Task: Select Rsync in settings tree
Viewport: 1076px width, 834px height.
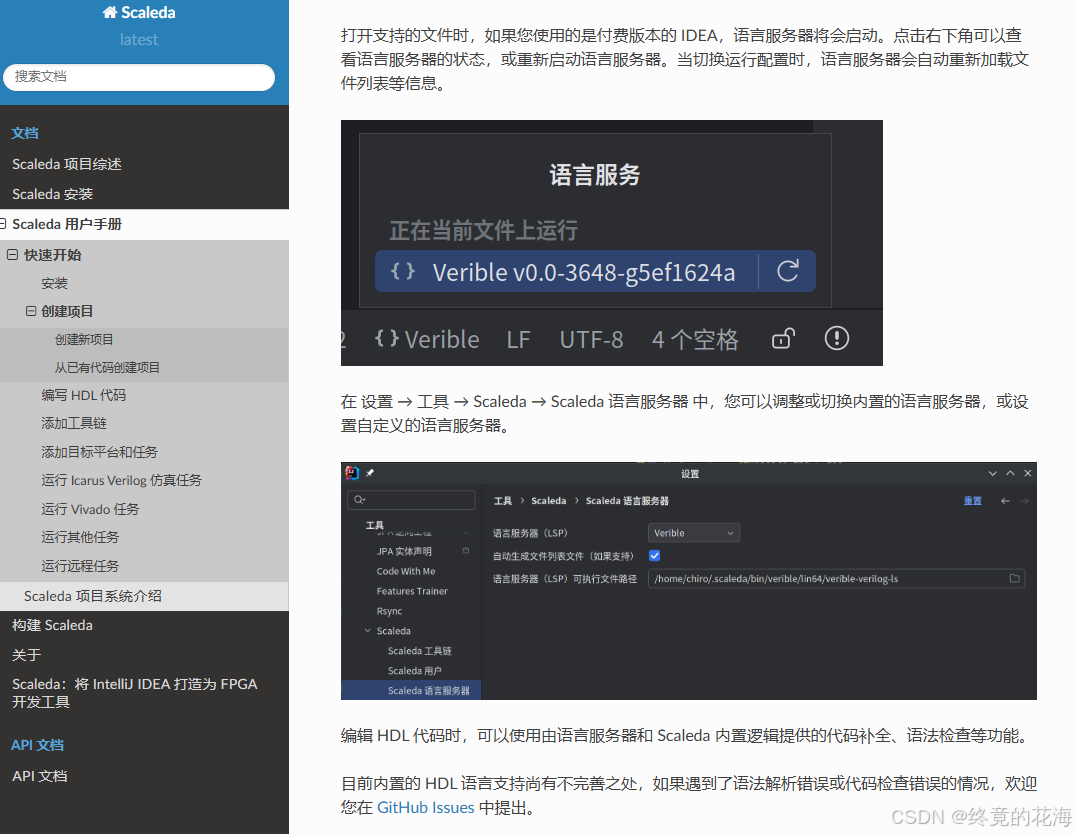Action: coord(389,611)
